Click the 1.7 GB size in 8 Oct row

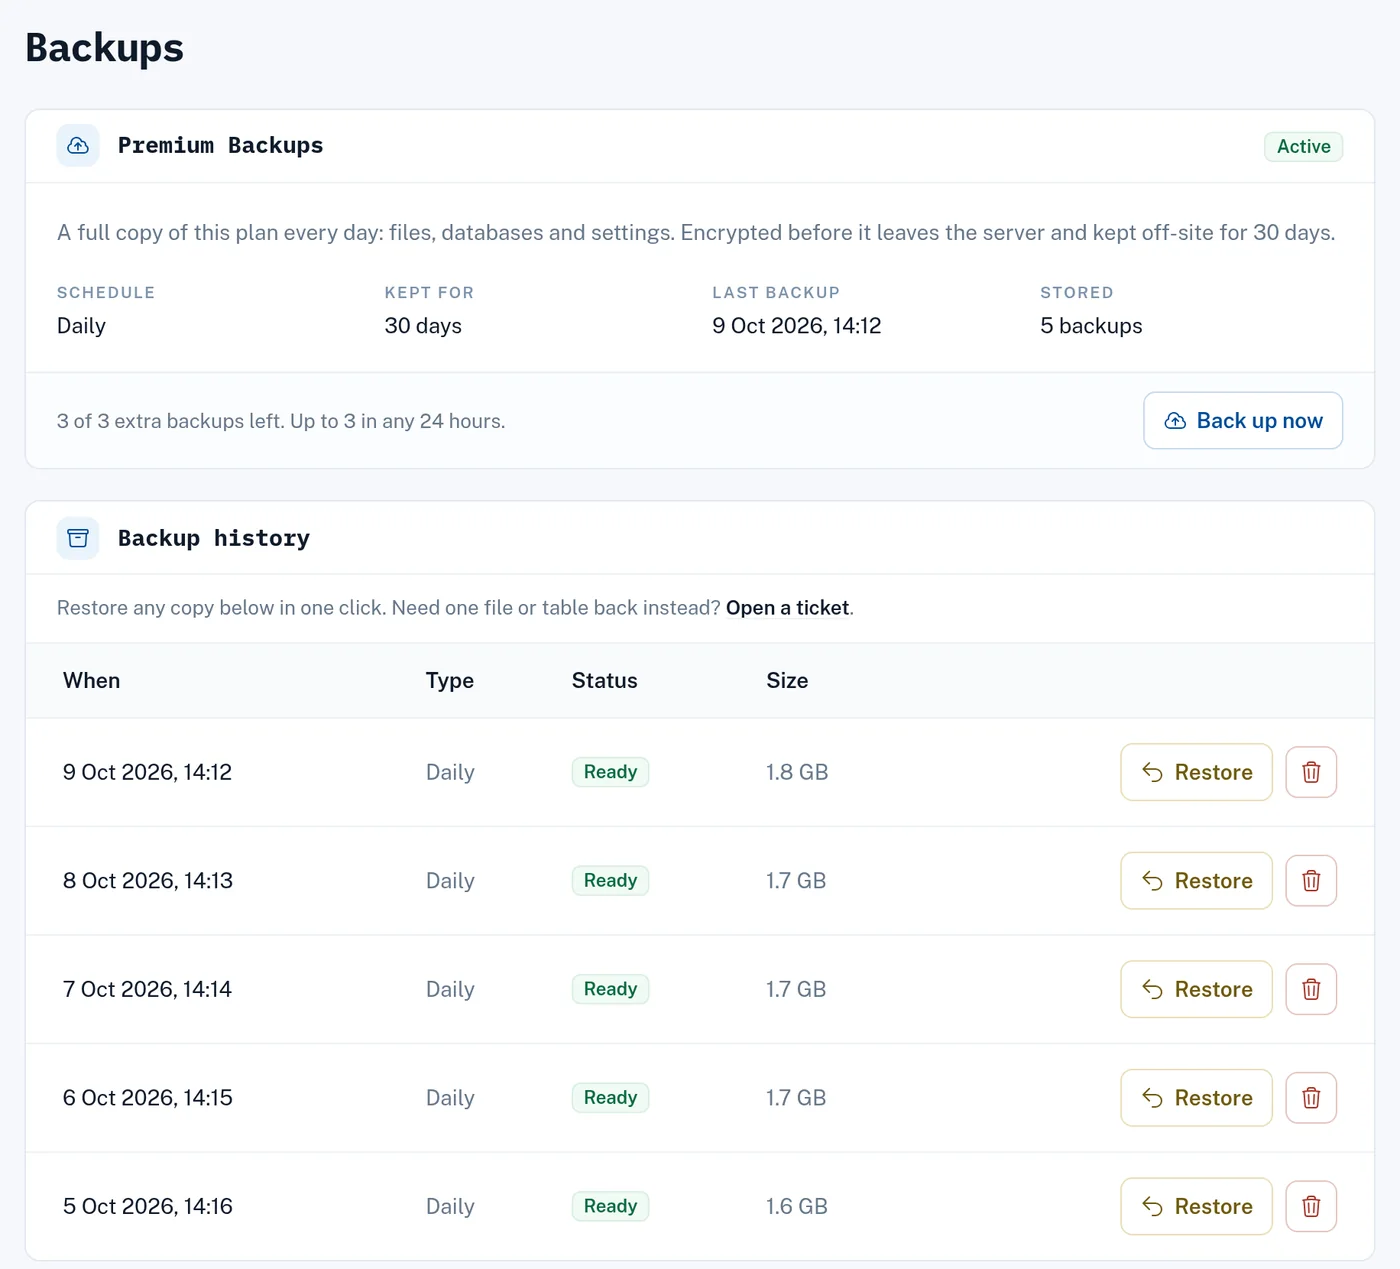tap(796, 881)
